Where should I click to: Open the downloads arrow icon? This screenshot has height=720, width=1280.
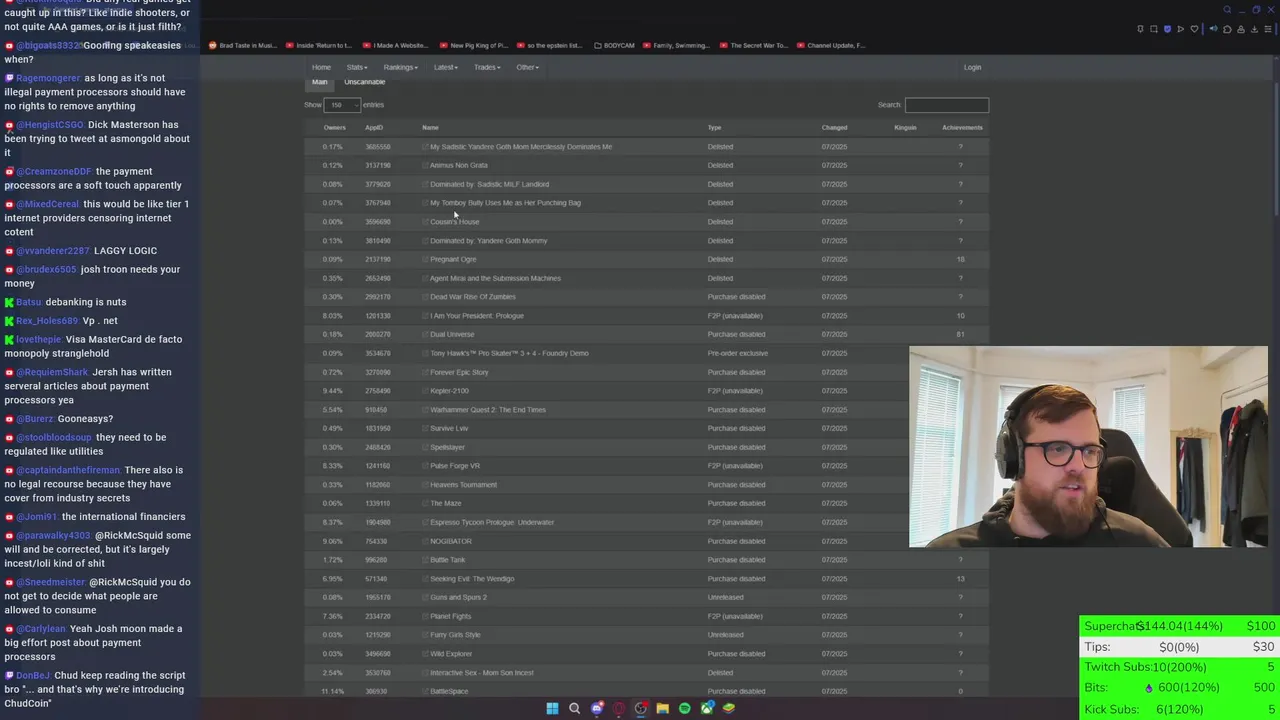pyautogui.click(x=1254, y=29)
